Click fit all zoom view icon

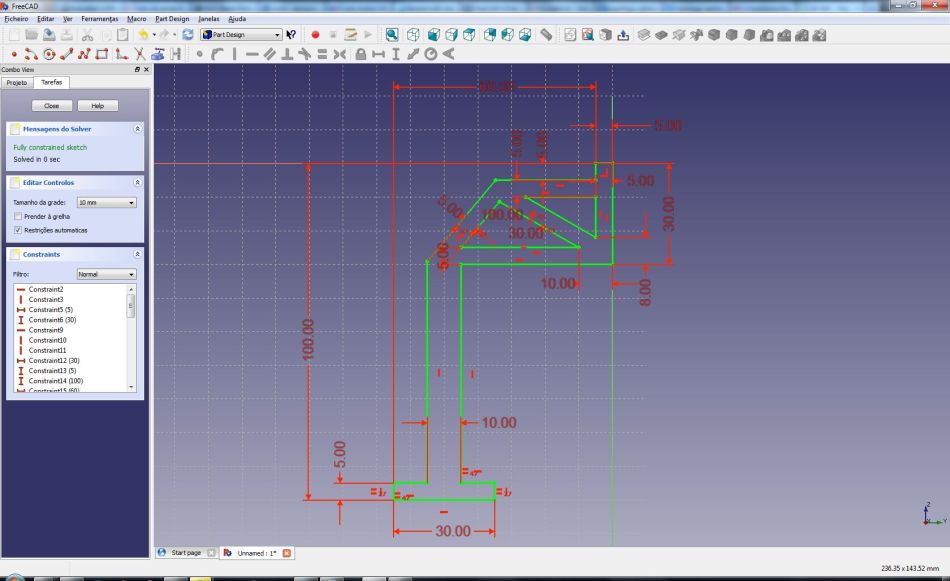click(x=392, y=35)
